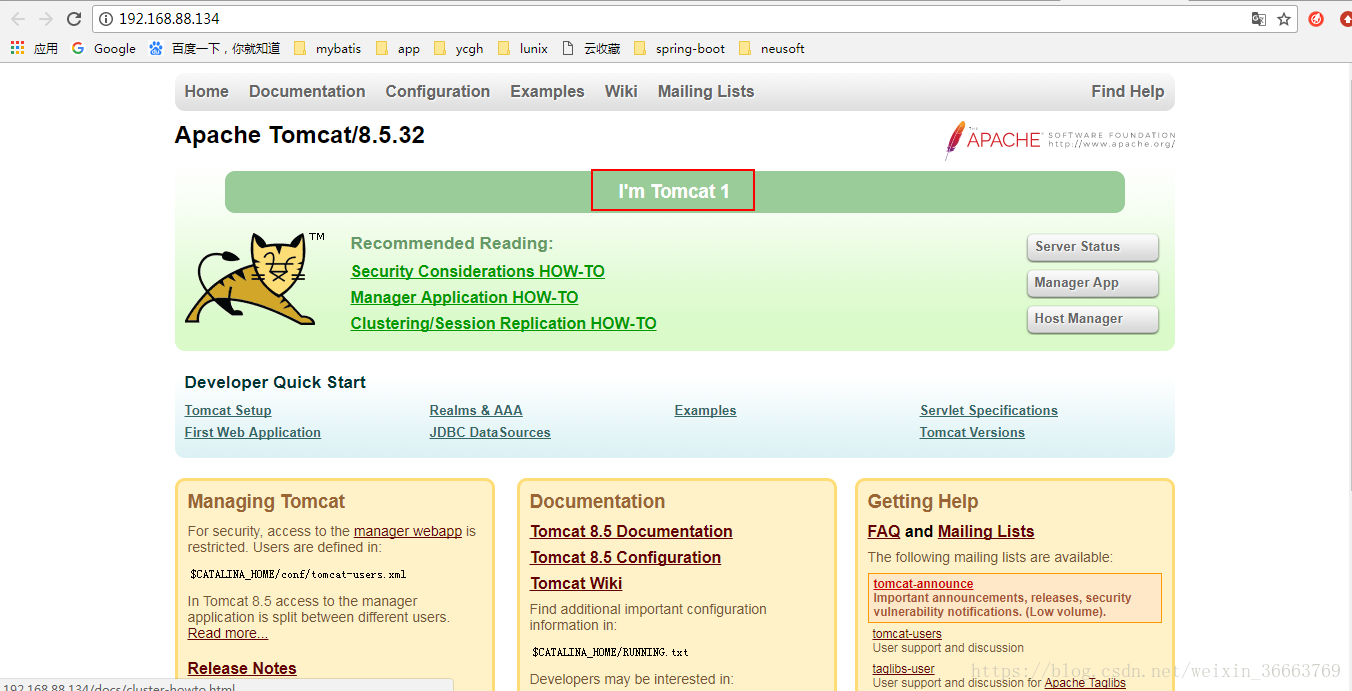The height and width of the screenshot is (691, 1352).
Task: Click the Recommended Reading: heading
Action: [452, 243]
